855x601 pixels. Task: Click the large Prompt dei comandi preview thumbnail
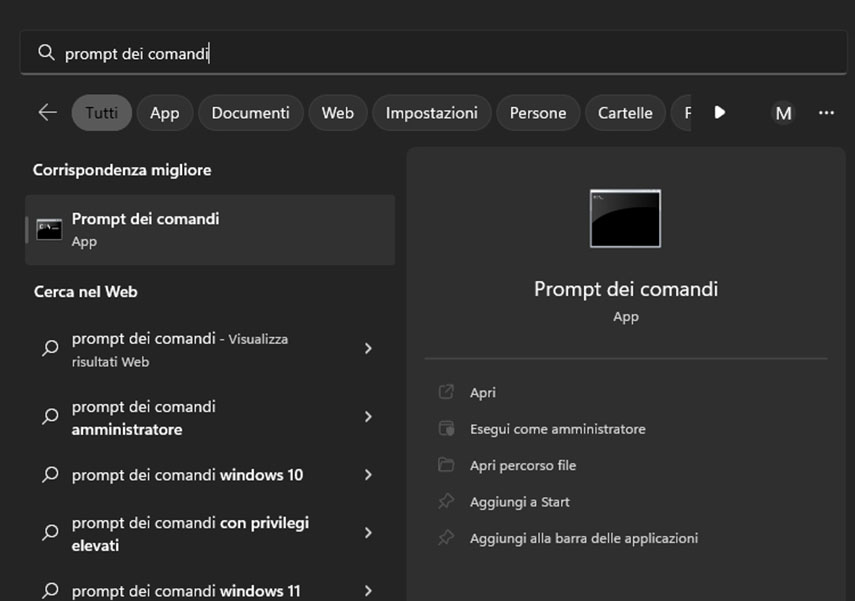pyautogui.click(x=625, y=219)
